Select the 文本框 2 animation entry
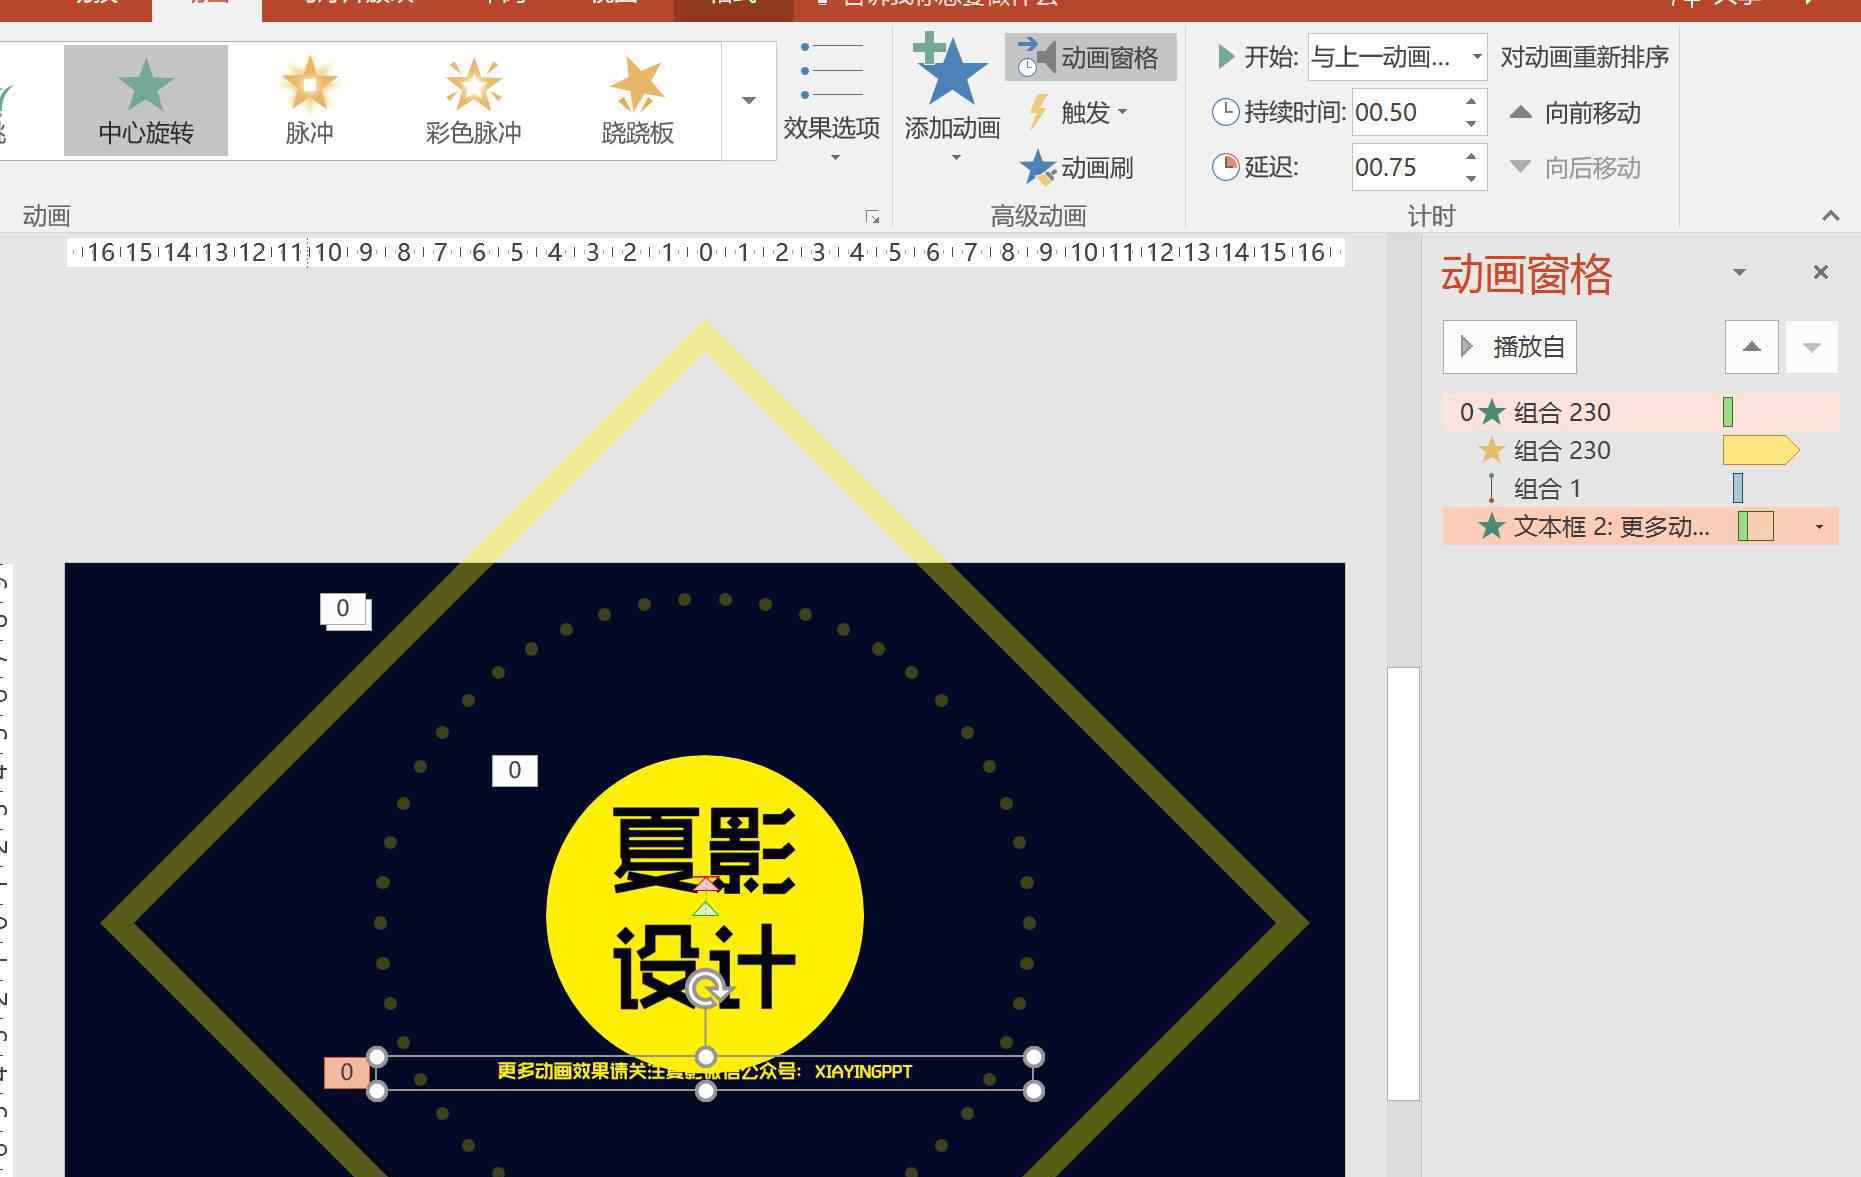1861x1177 pixels. pos(1640,526)
